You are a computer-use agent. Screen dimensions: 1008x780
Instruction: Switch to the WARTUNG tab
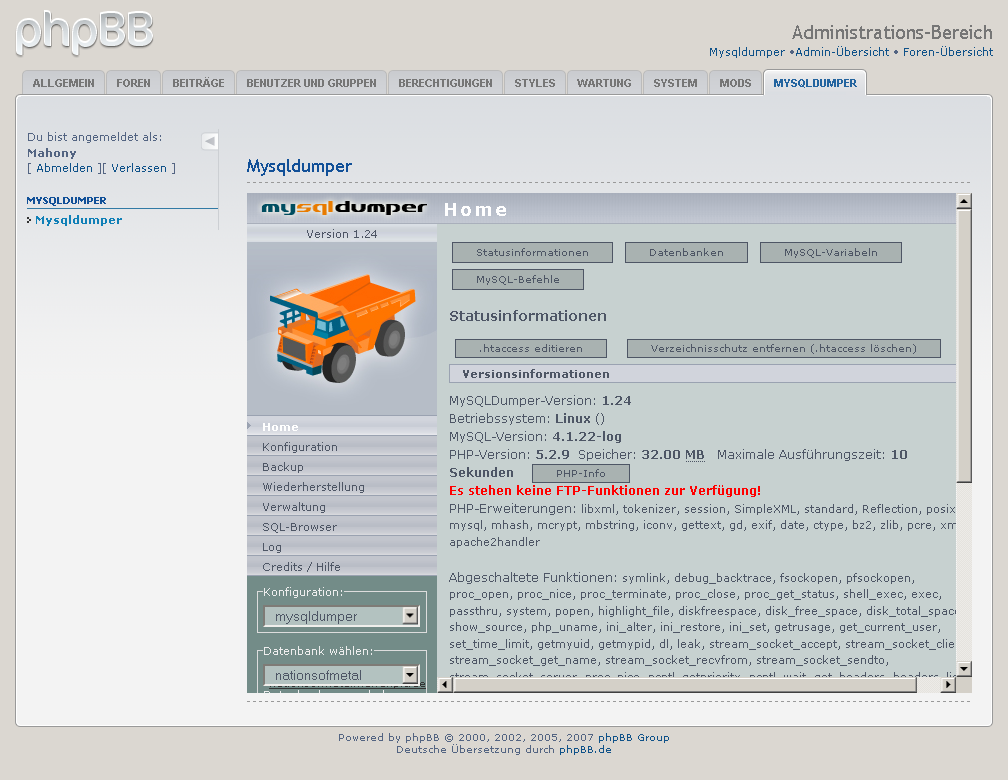(604, 83)
